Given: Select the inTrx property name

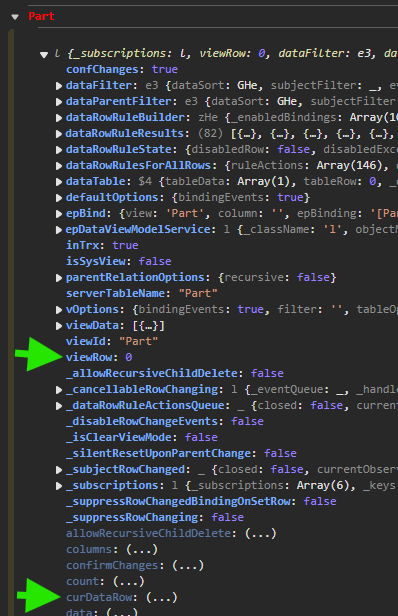Looking at the screenshot, I should click(83, 246).
